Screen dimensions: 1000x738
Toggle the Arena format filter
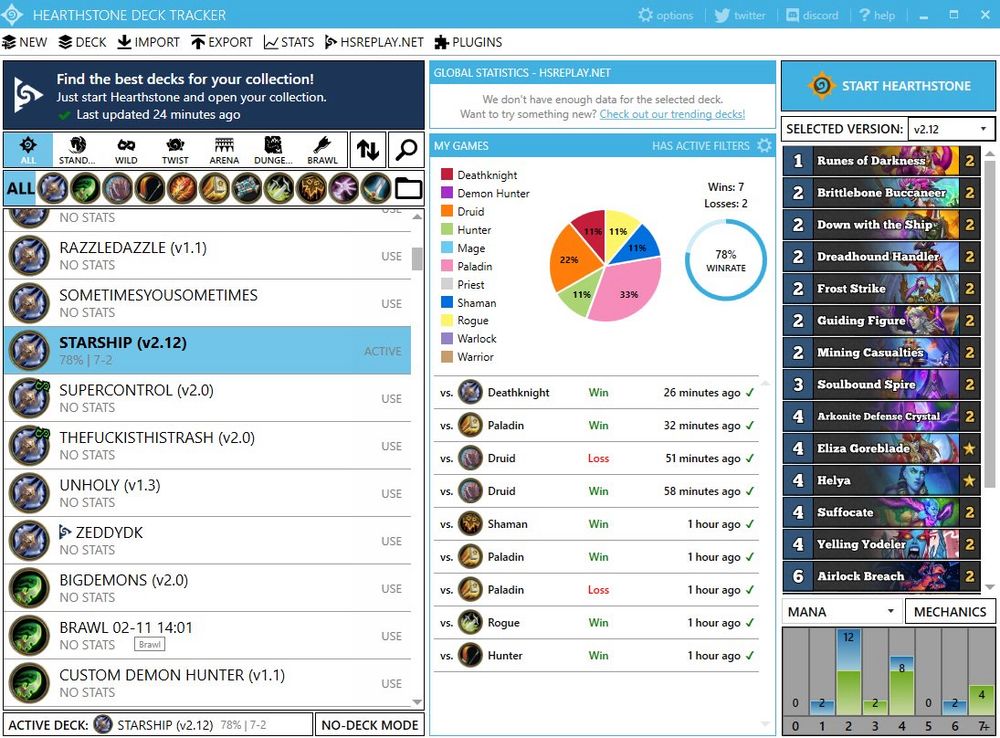click(224, 150)
